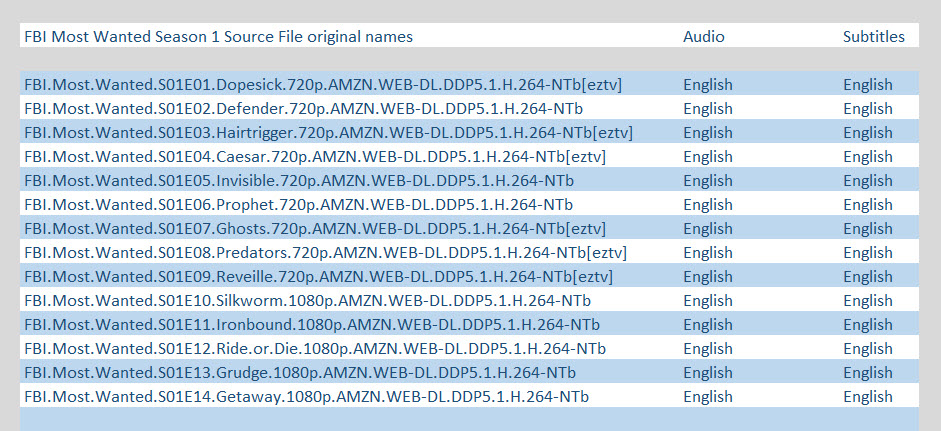The width and height of the screenshot is (941, 431).
Task: Click Subtitles 'English' in the Prophet row
Action: pos(868,205)
